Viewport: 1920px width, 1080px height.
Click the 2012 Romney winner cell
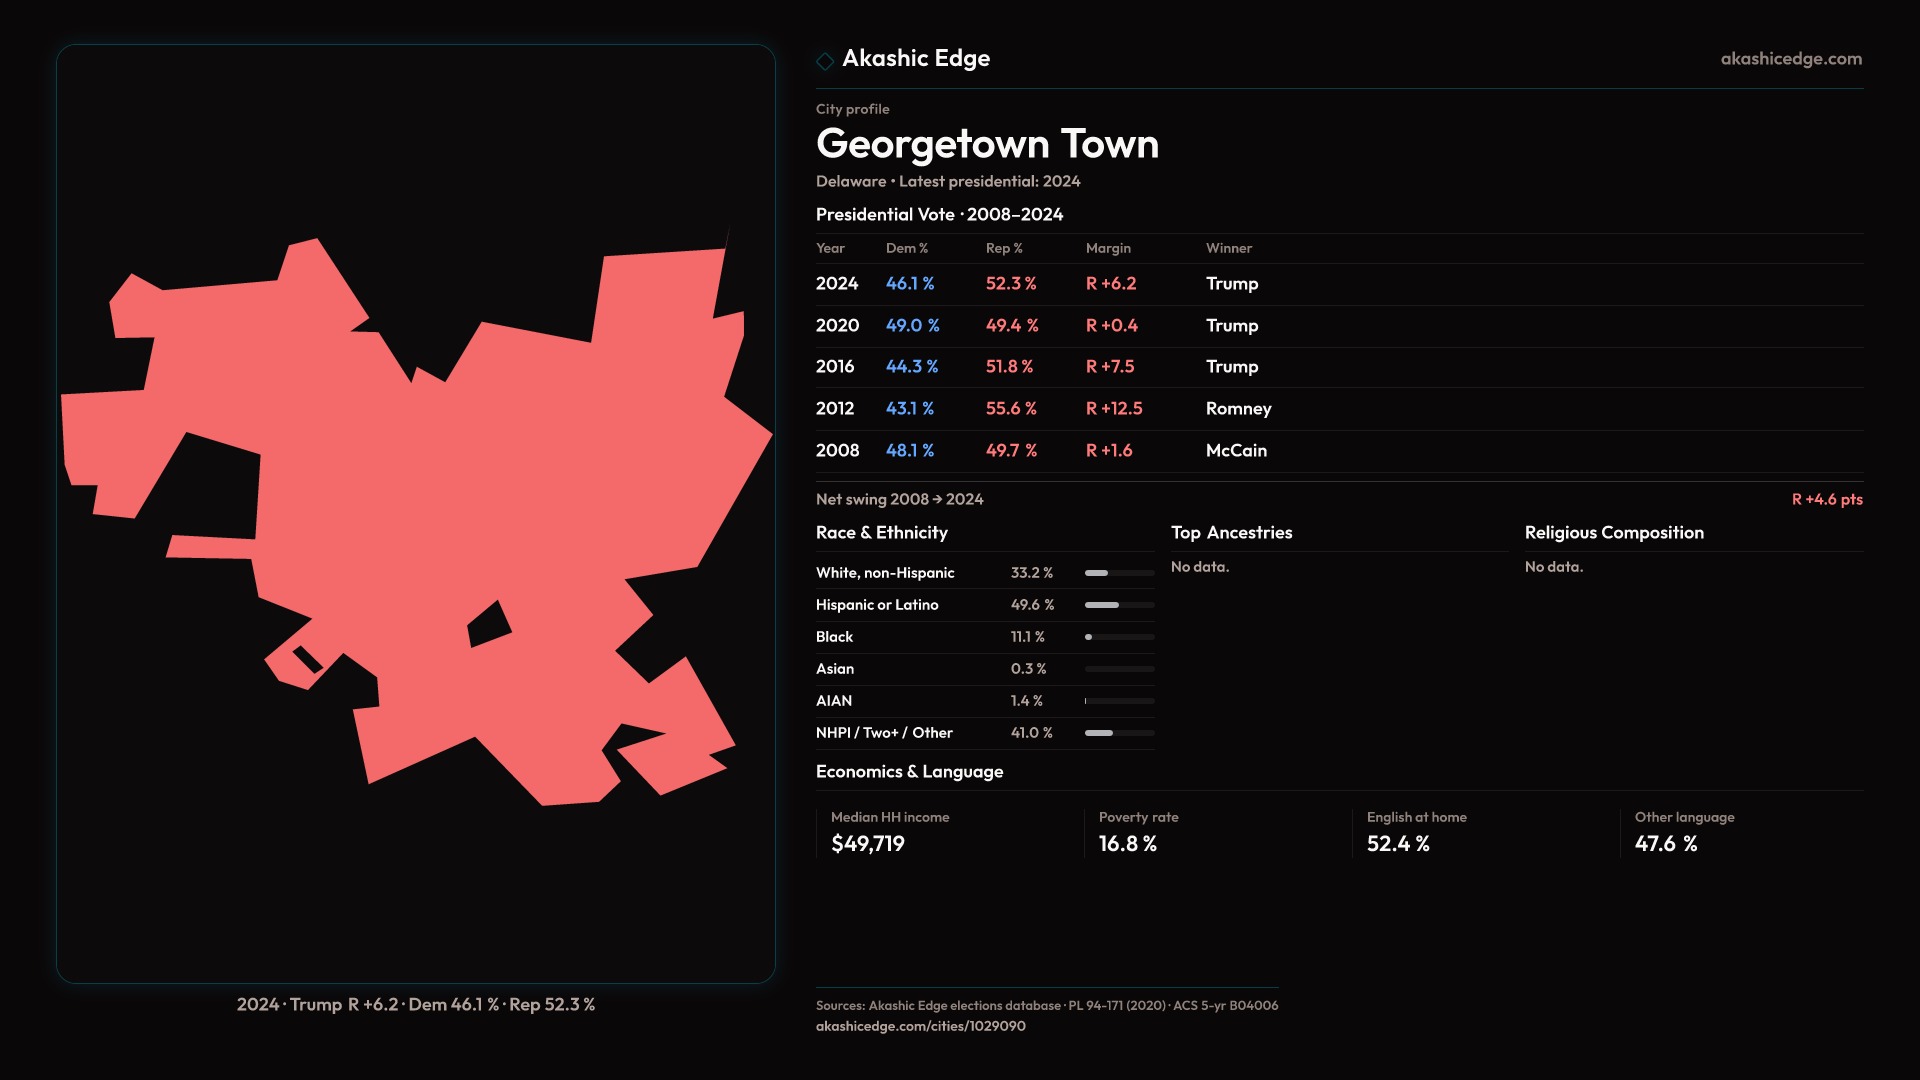click(1238, 409)
